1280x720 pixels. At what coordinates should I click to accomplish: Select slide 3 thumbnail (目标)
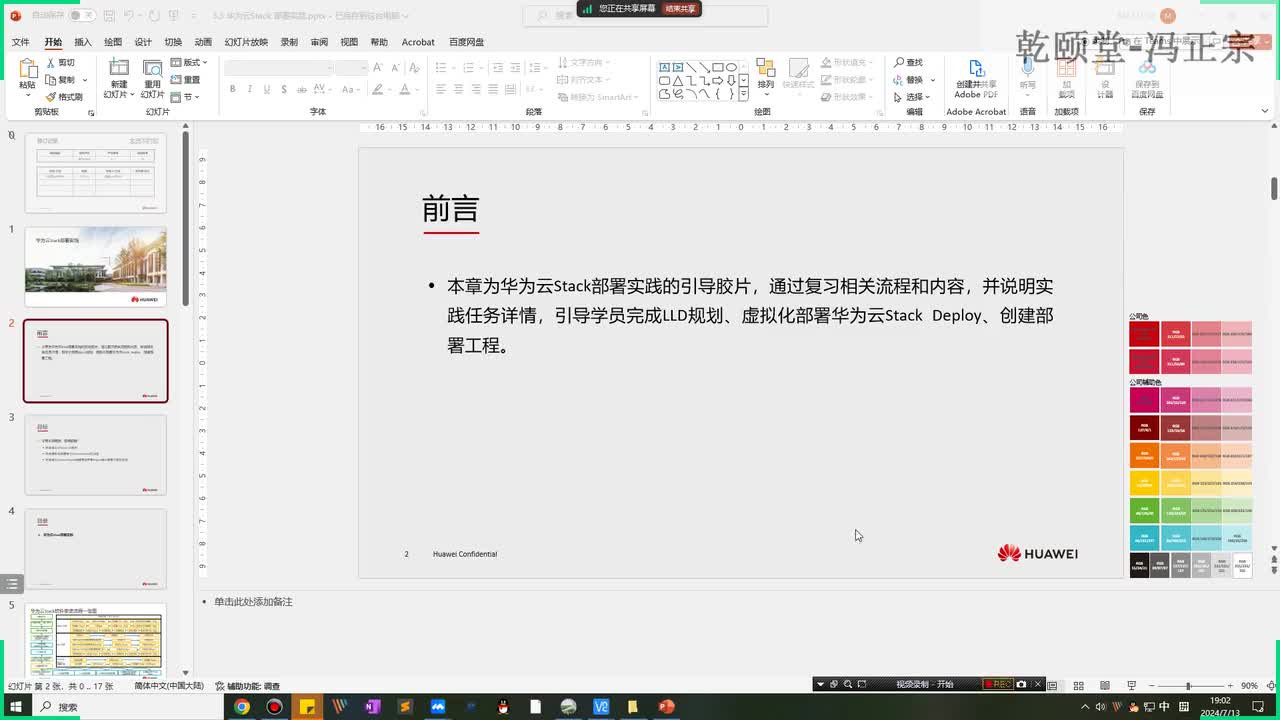tap(96, 455)
